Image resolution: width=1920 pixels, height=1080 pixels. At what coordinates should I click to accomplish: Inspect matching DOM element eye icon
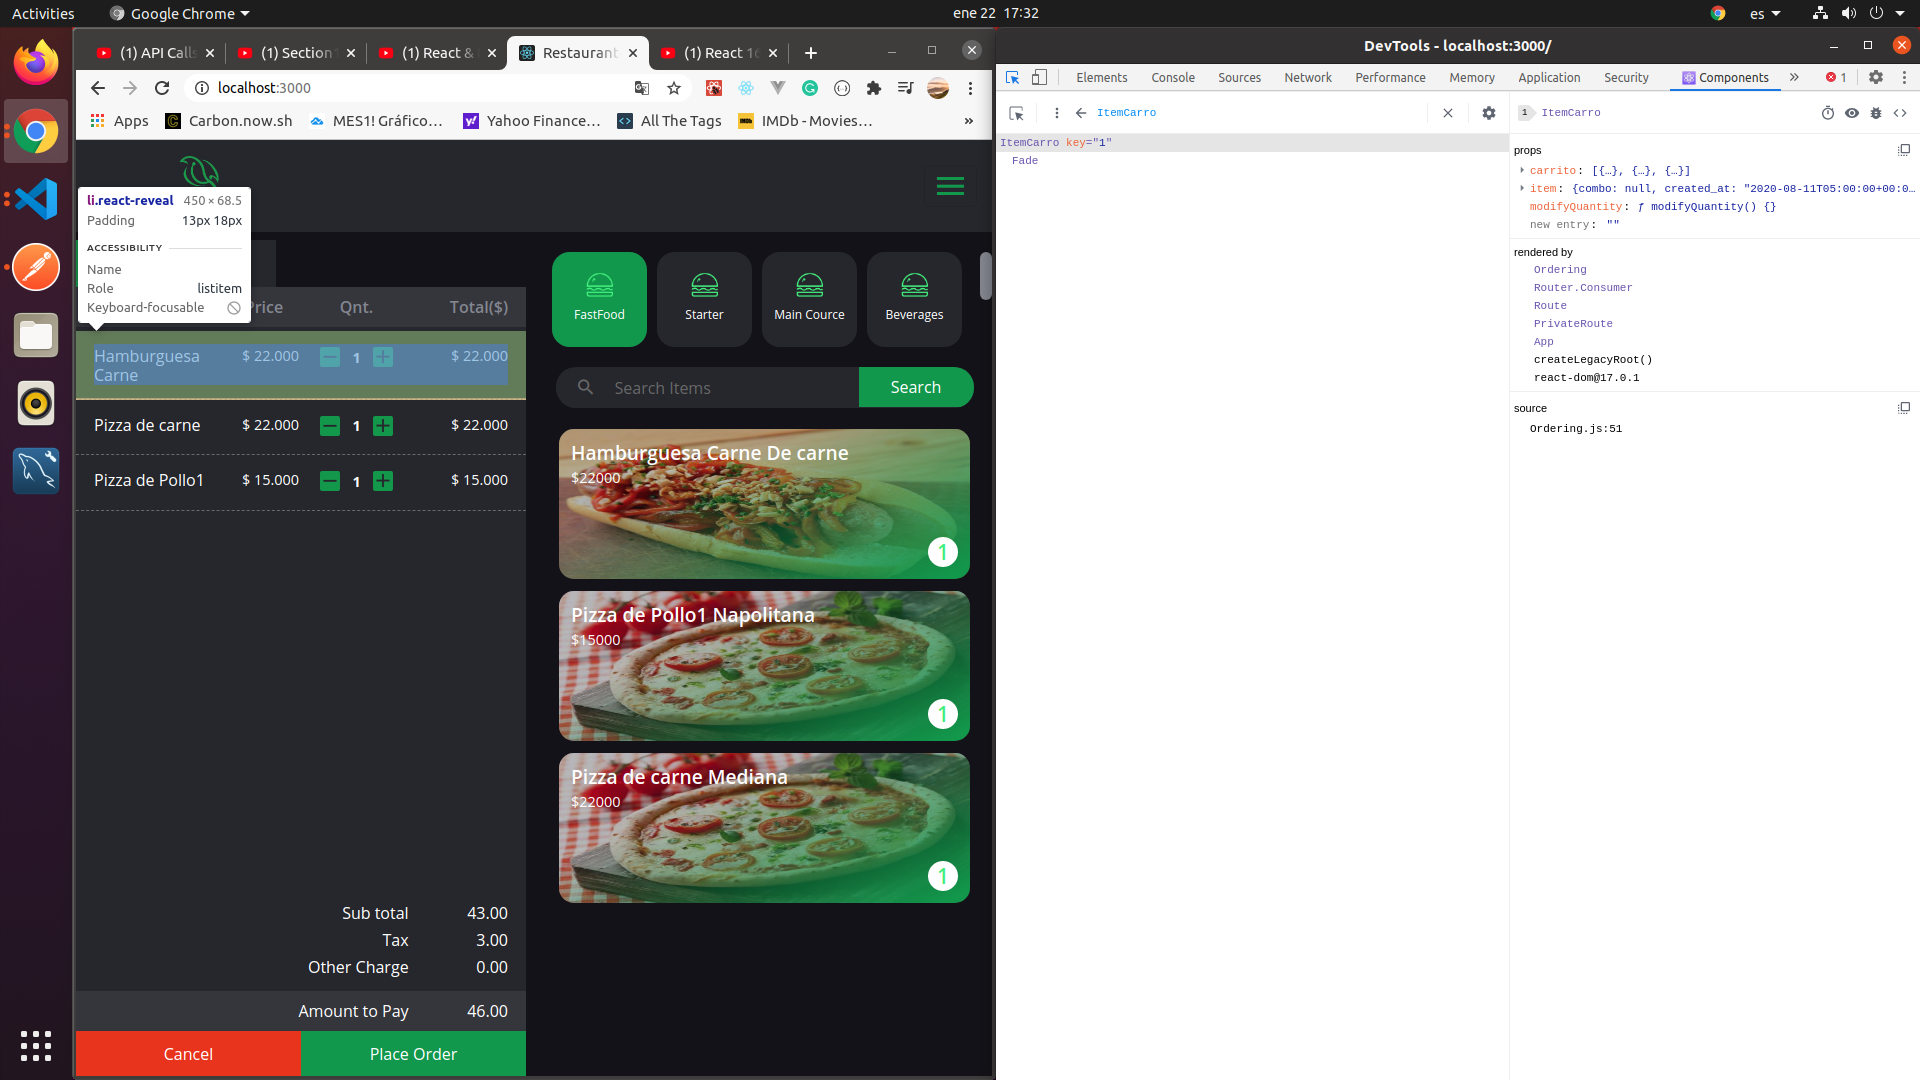[x=1852, y=113]
